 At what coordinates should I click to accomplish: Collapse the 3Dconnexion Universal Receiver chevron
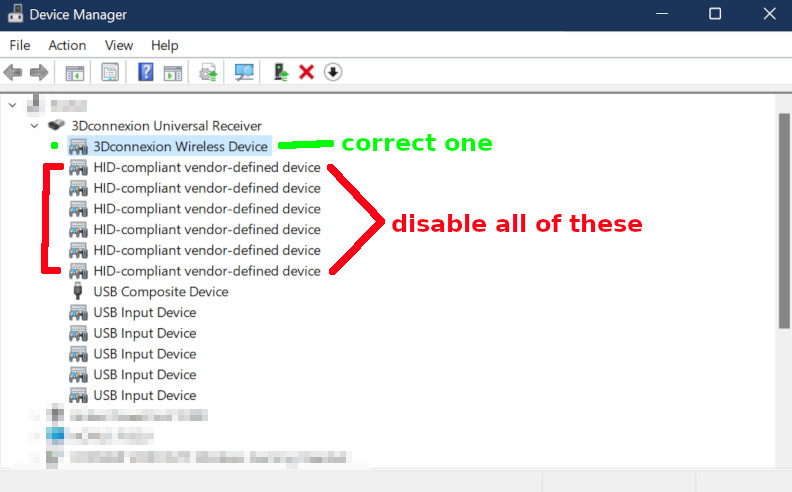click(34, 126)
